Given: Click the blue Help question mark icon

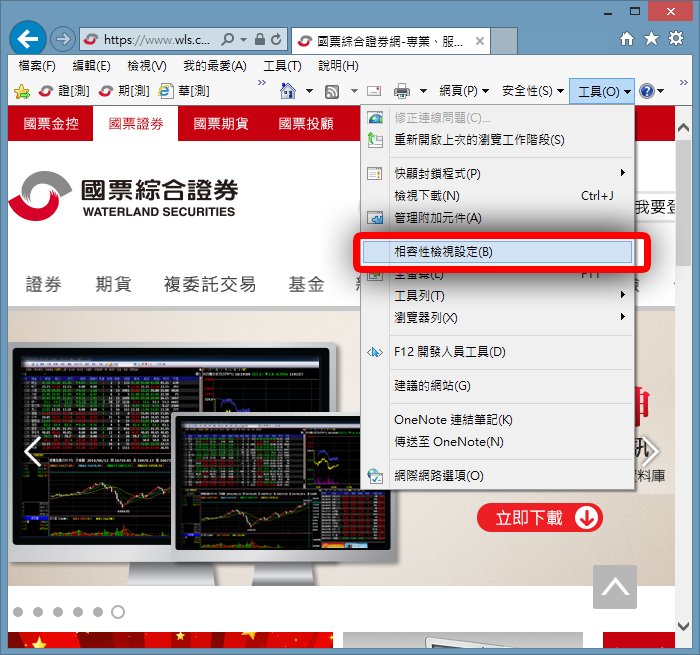Looking at the screenshot, I should (x=647, y=91).
